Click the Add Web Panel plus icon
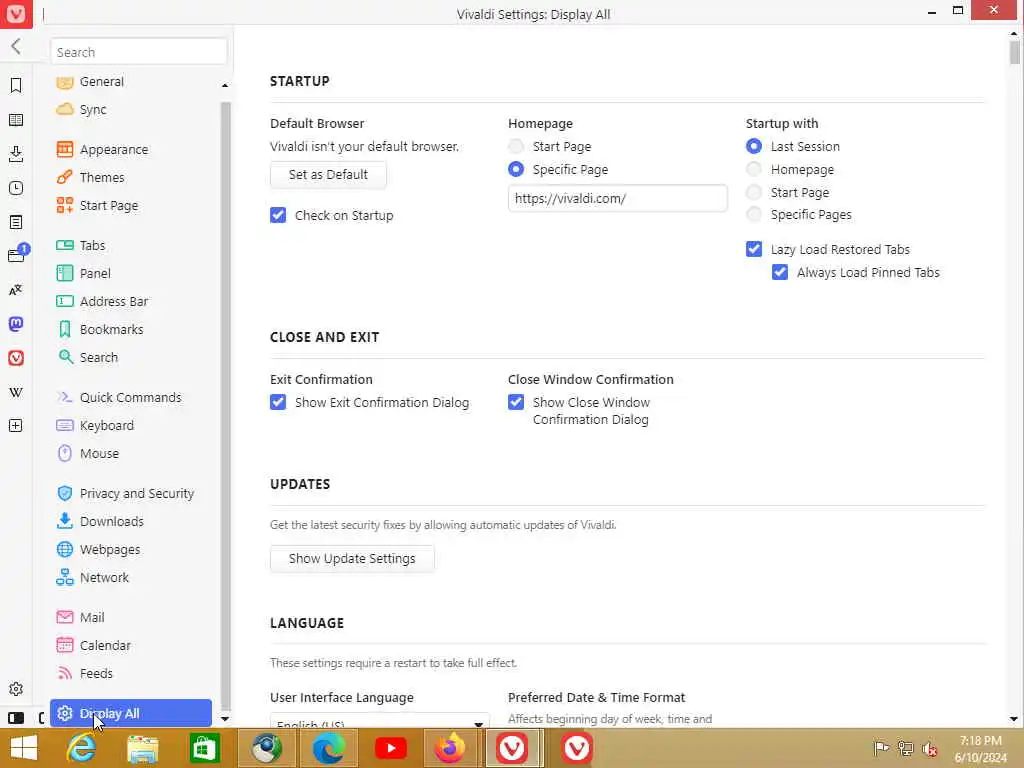Image resolution: width=1024 pixels, height=768 pixels. pos(16,426)
